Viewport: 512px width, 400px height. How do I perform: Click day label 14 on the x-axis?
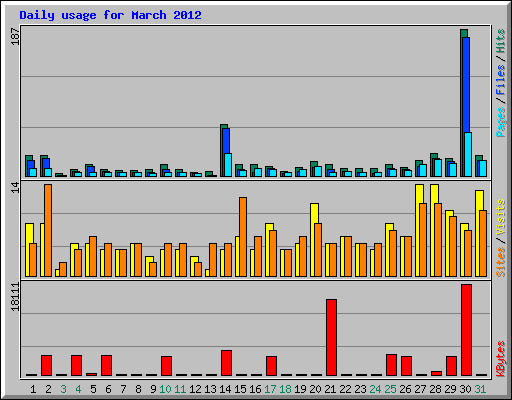point(225,389)
